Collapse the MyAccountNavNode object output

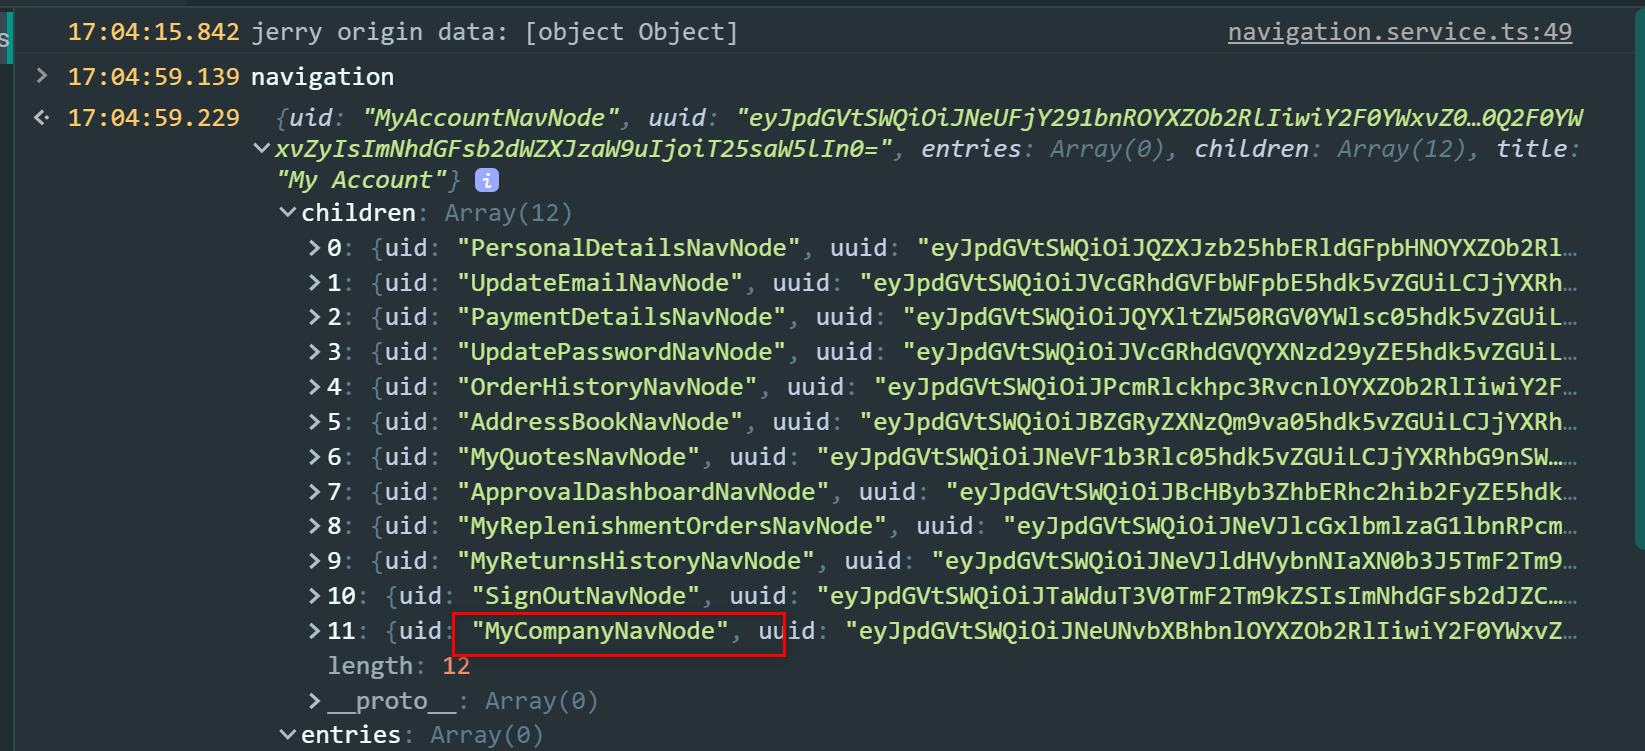pyautogui.click(x=261, y=148)
